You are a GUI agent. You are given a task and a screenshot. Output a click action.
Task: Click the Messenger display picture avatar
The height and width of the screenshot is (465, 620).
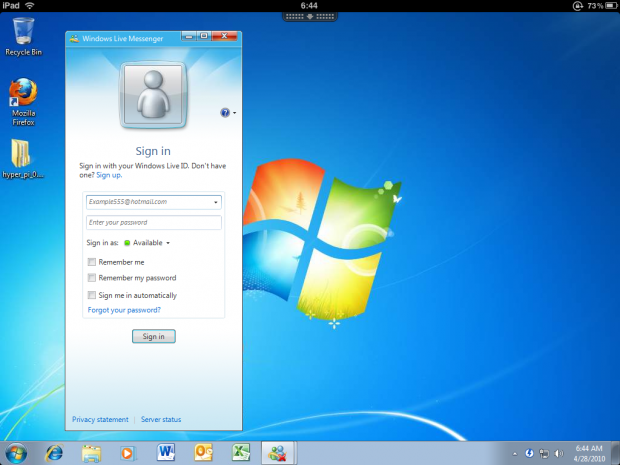point(153,95)
